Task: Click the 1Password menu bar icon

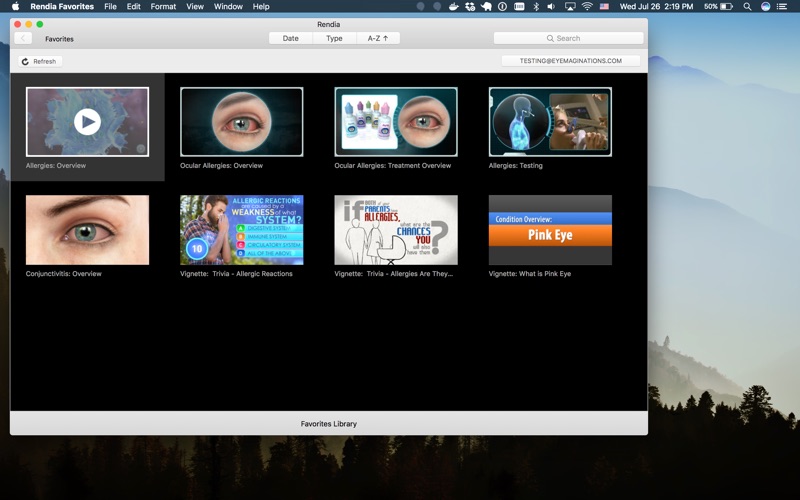Action: click(503, 7)
